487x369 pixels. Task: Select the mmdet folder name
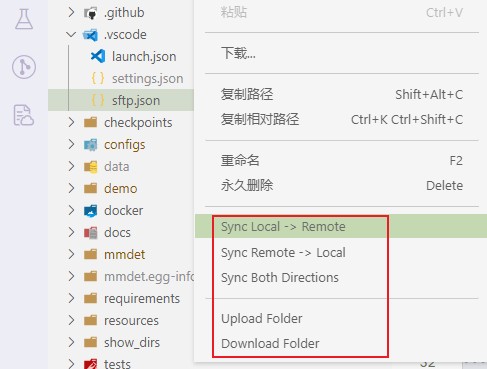(124, 255)
